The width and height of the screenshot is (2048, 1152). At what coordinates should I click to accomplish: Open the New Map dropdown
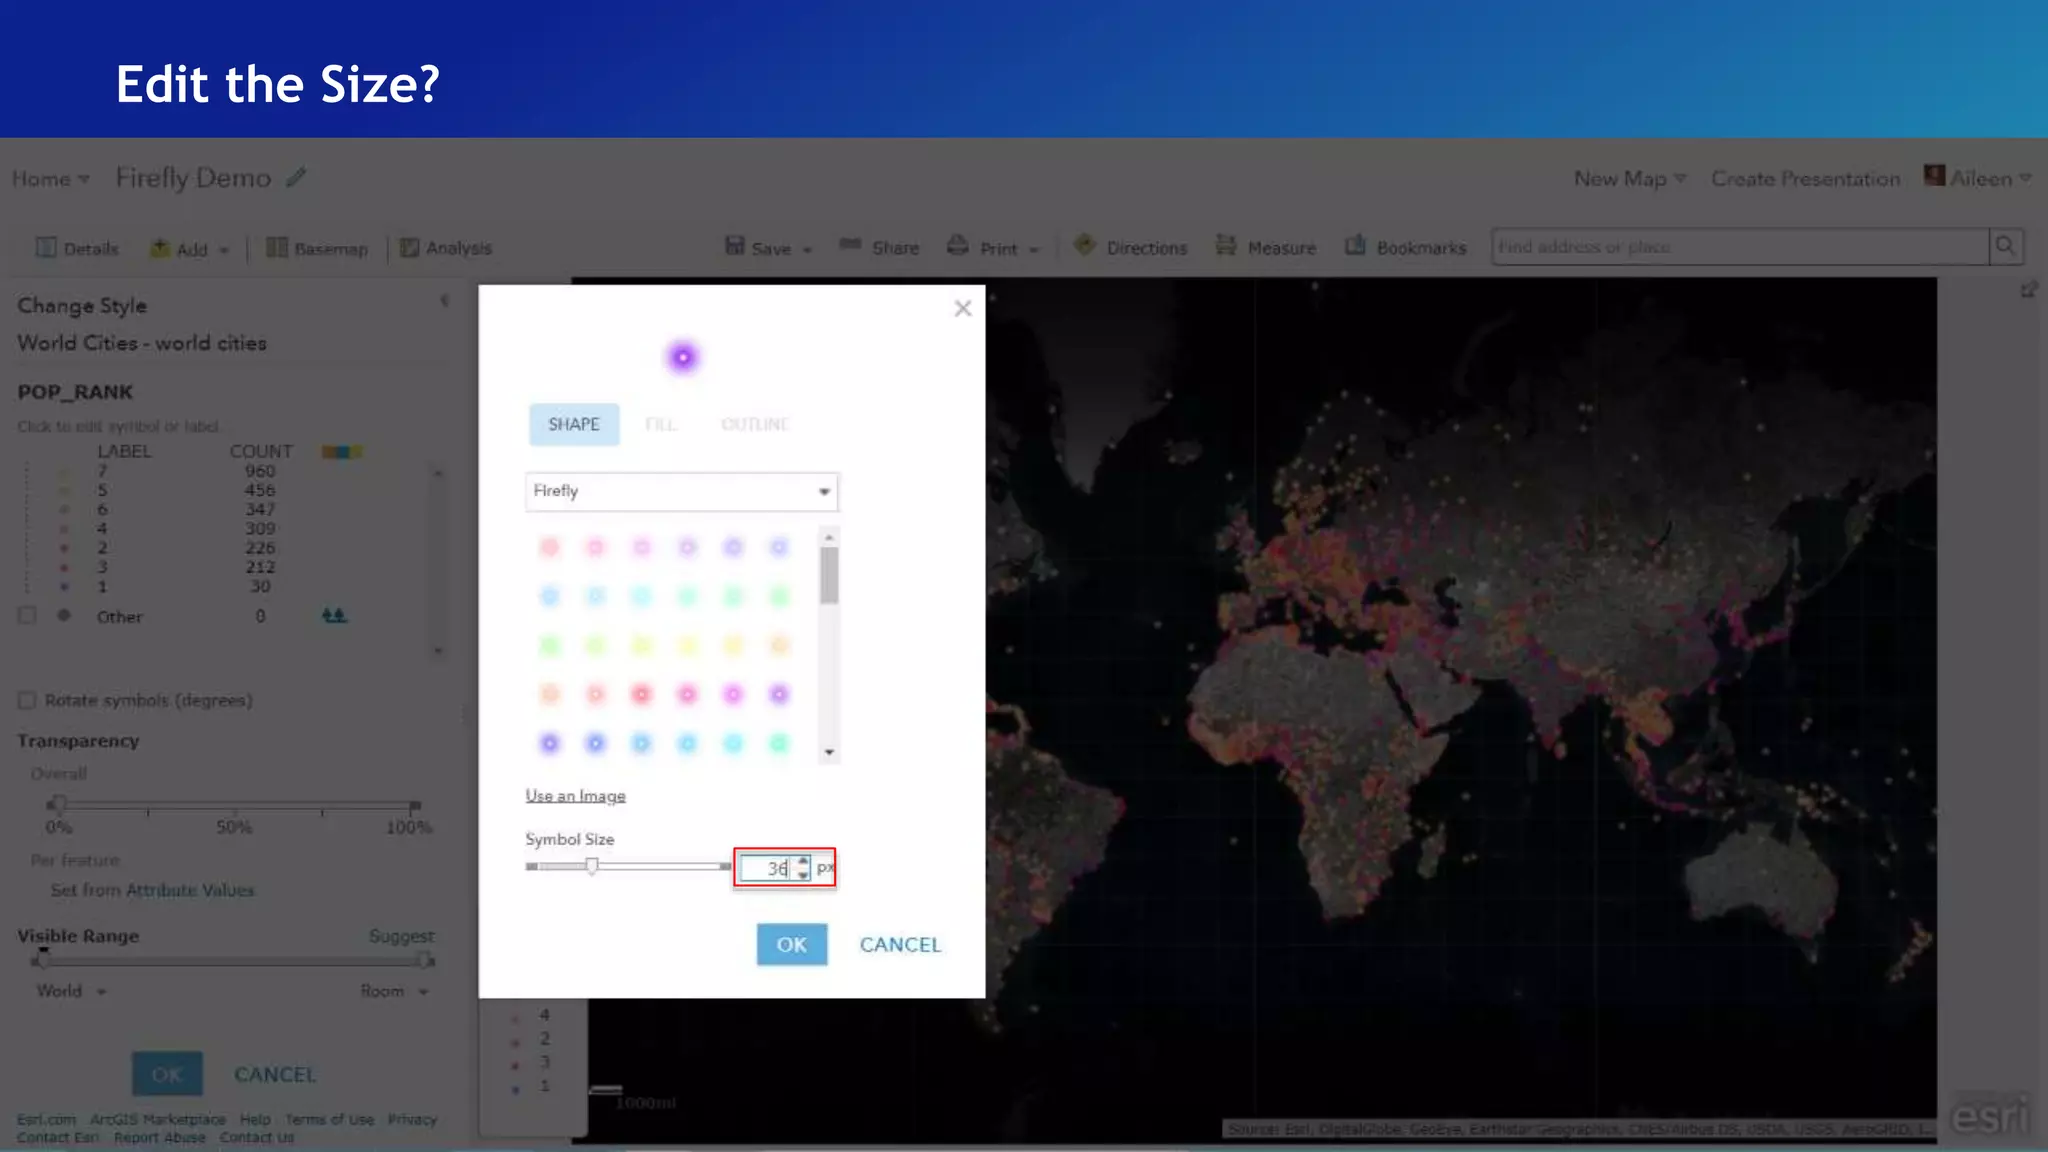pos(1630,178)
